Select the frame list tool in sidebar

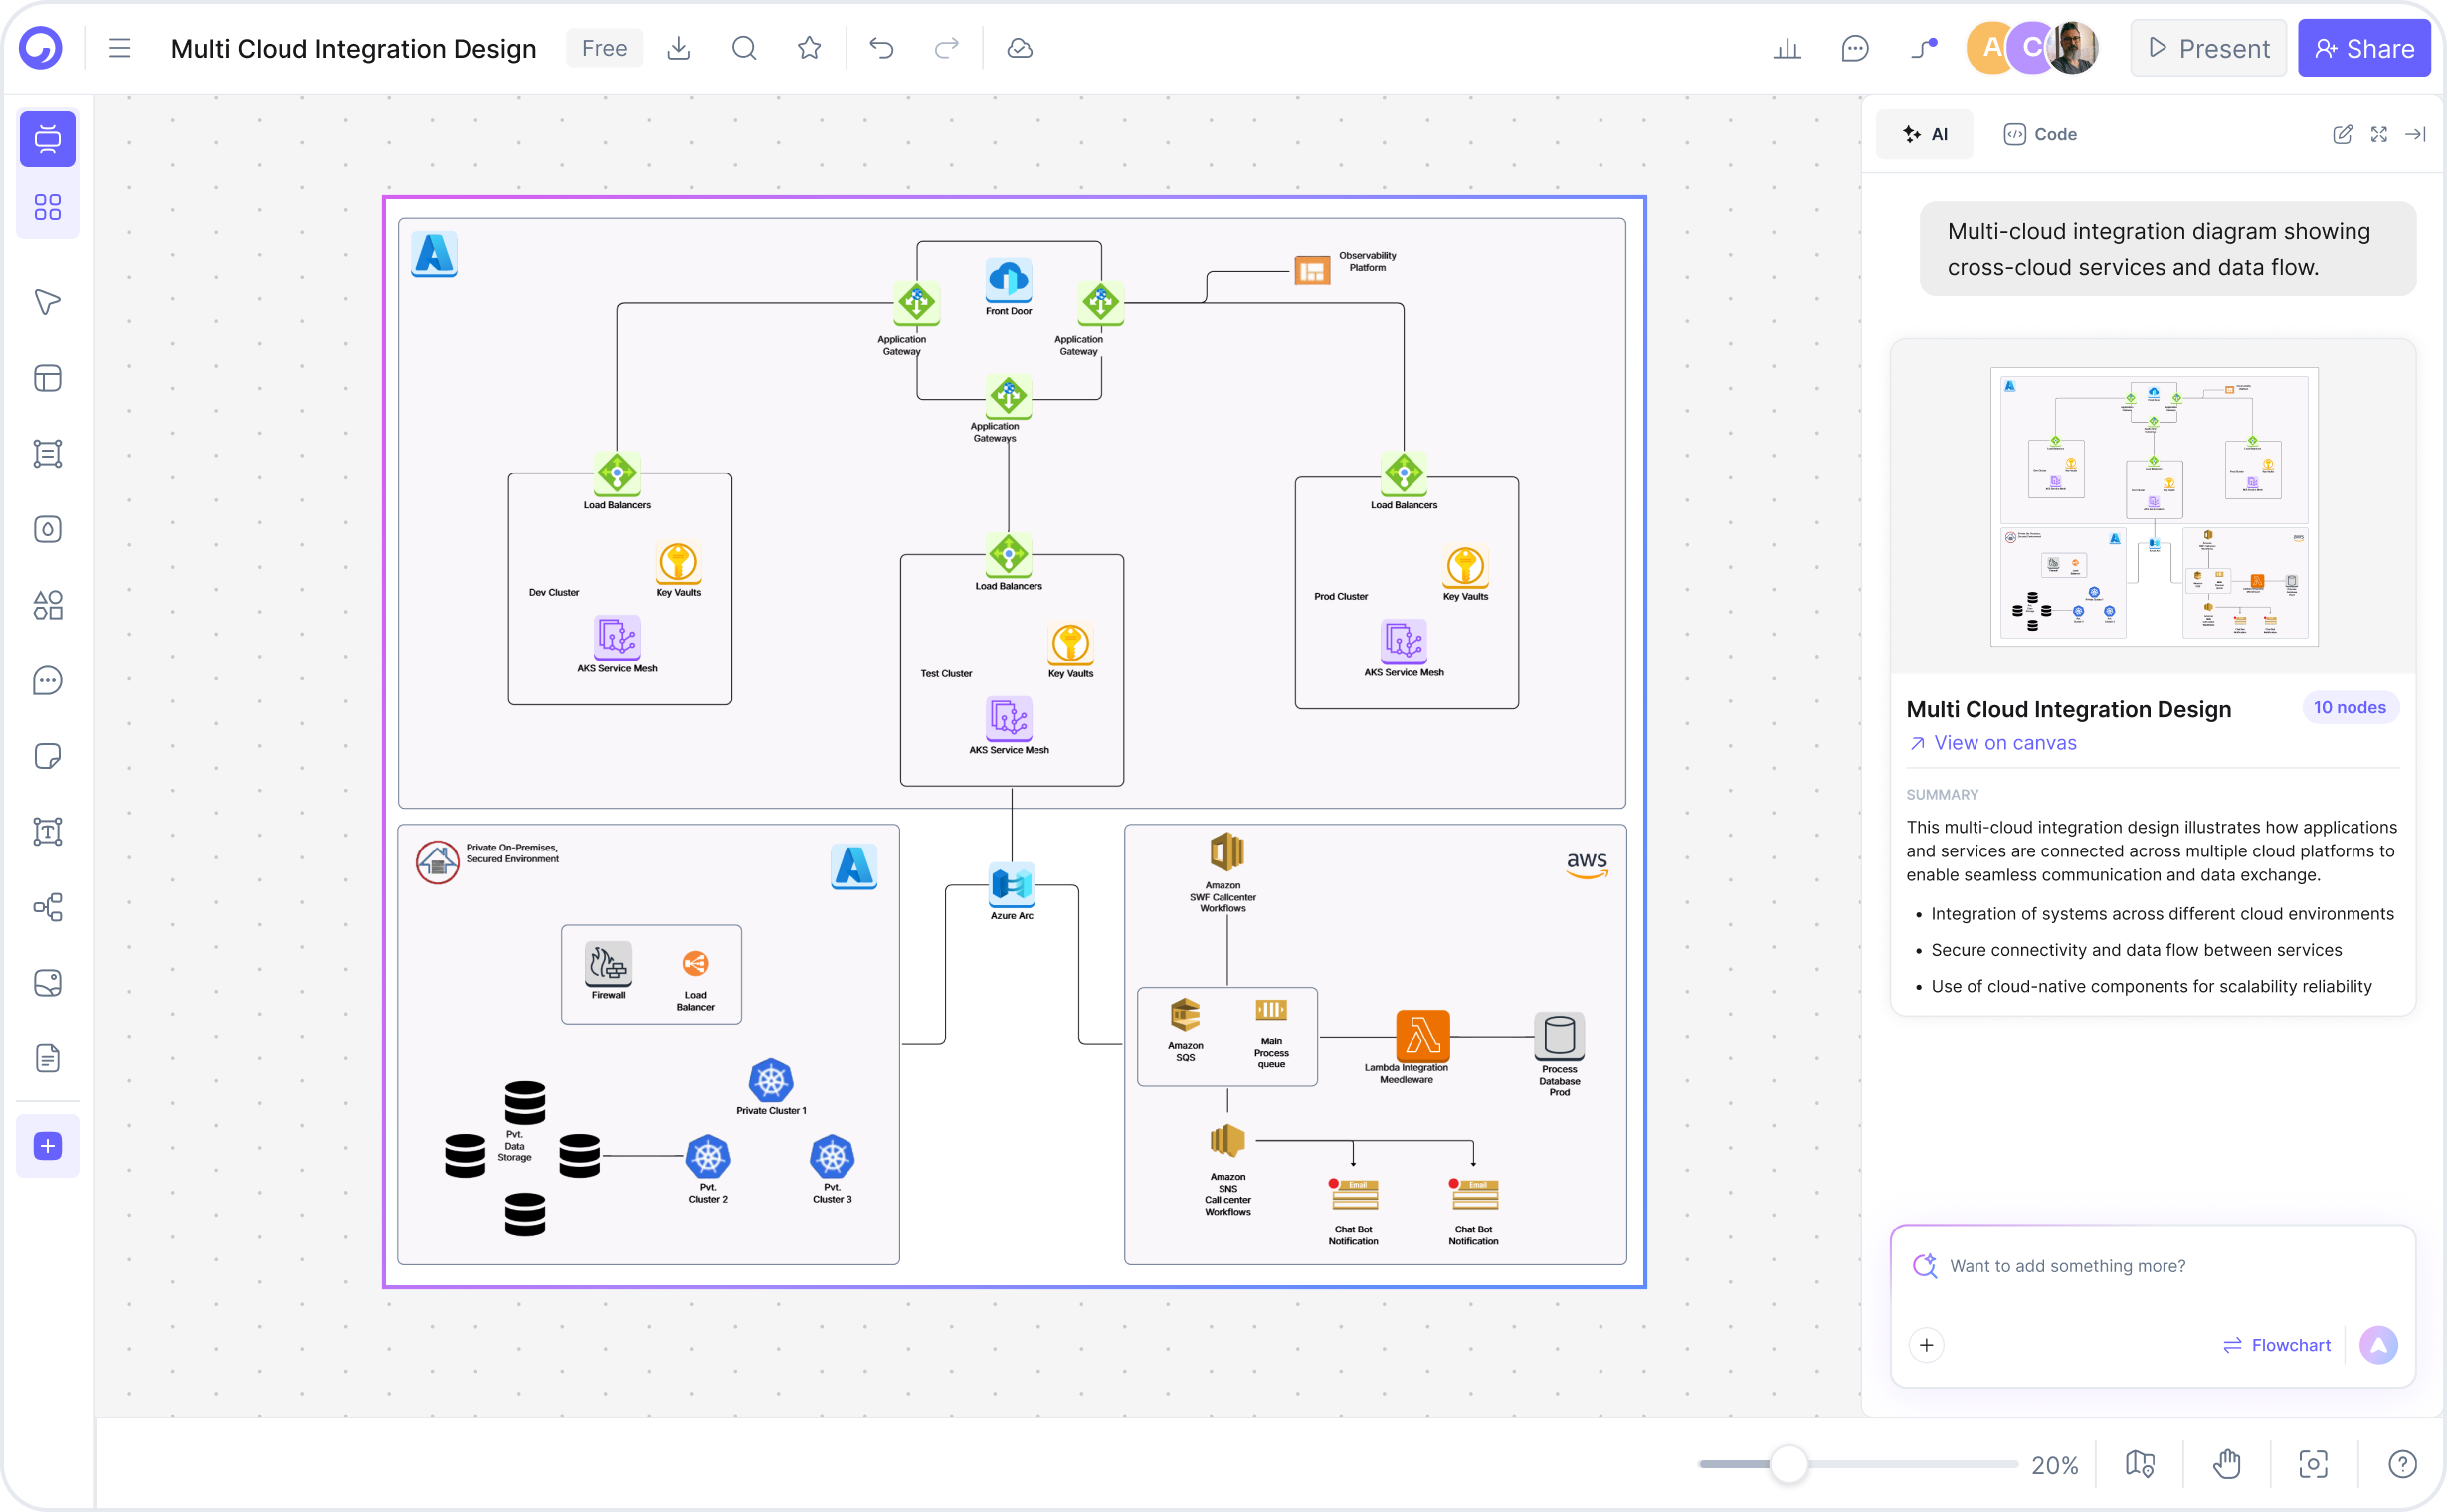[48, 453]
